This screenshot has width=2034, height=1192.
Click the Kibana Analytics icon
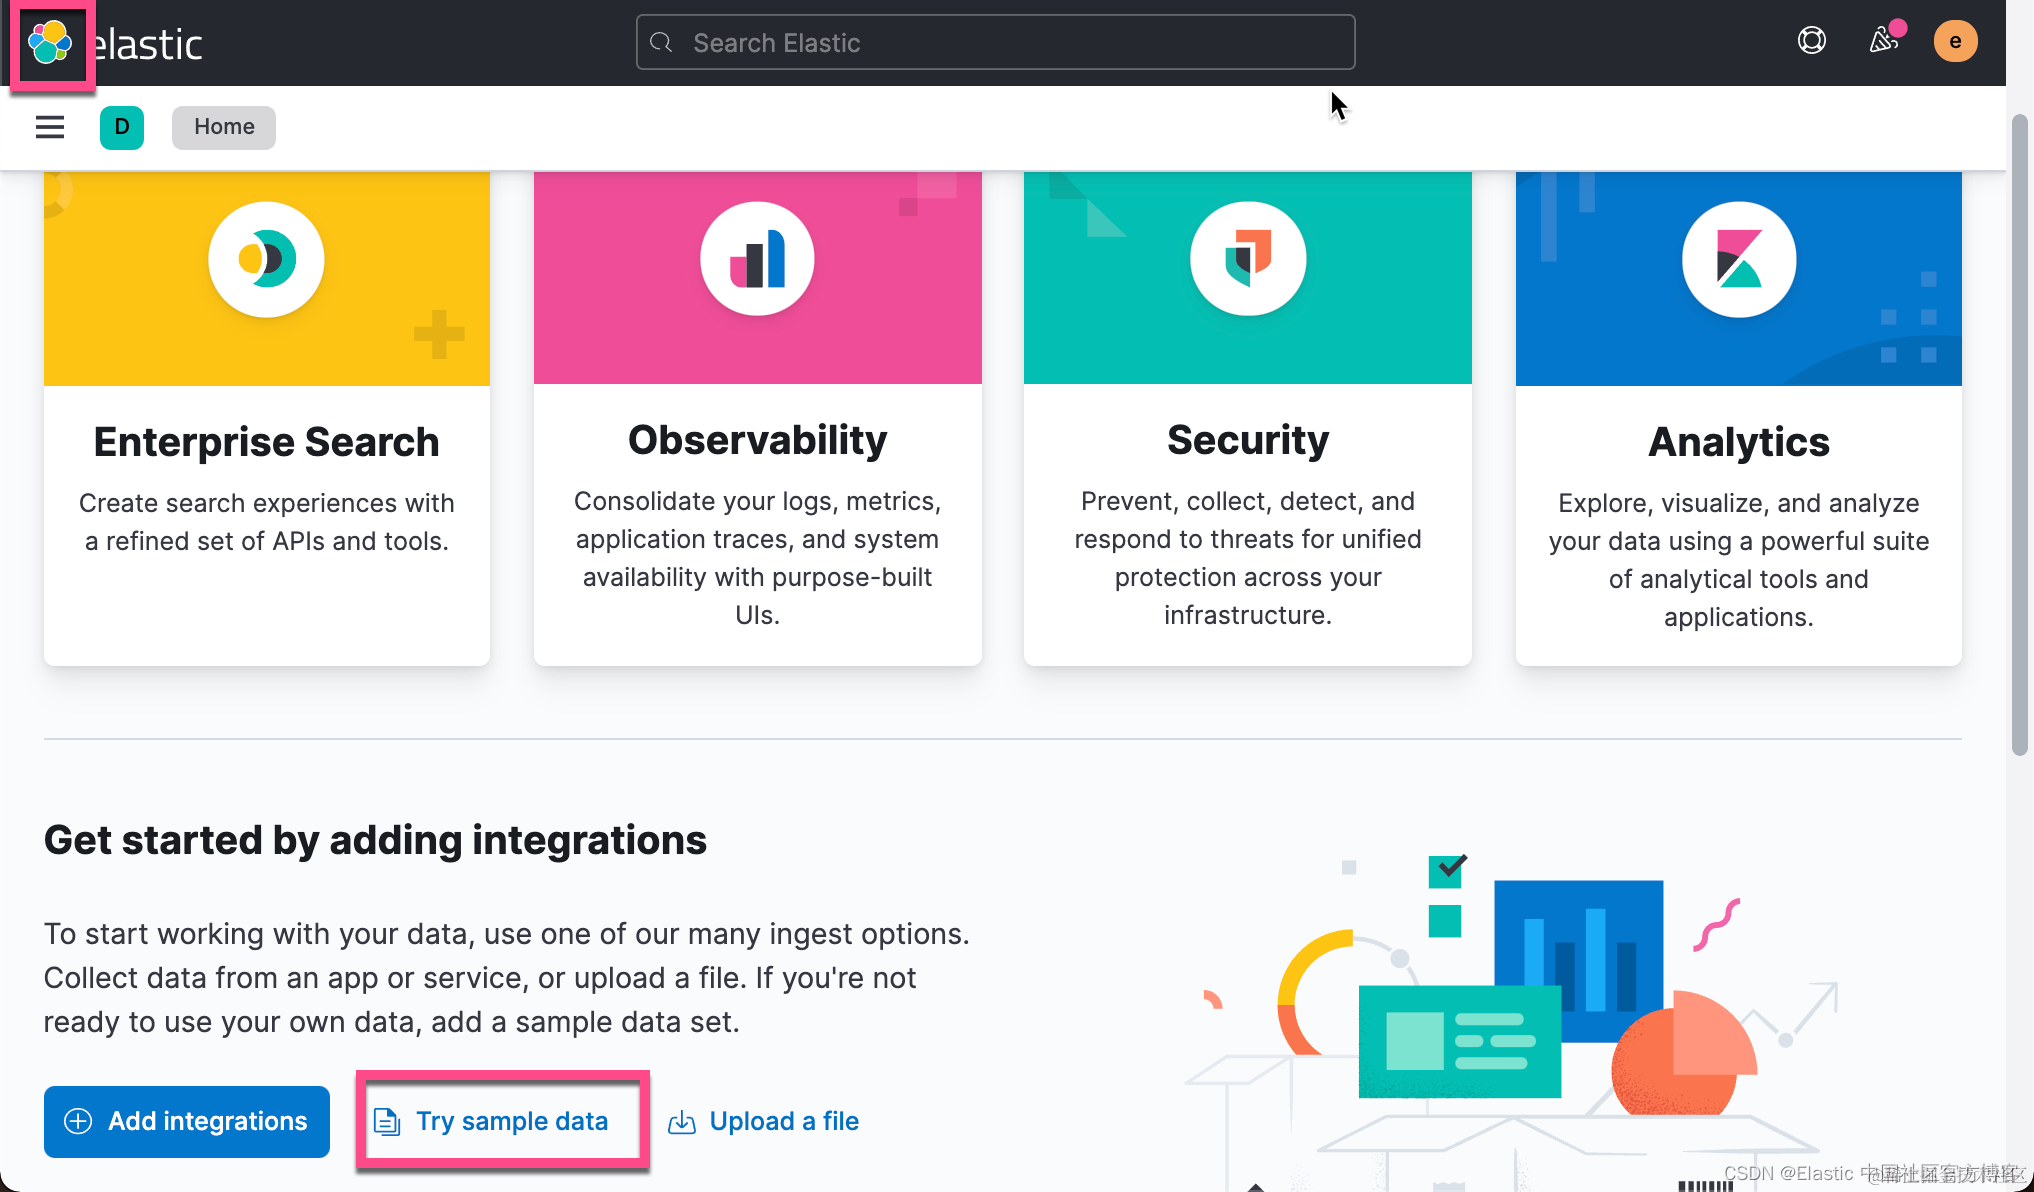(x=1738, y=259)
